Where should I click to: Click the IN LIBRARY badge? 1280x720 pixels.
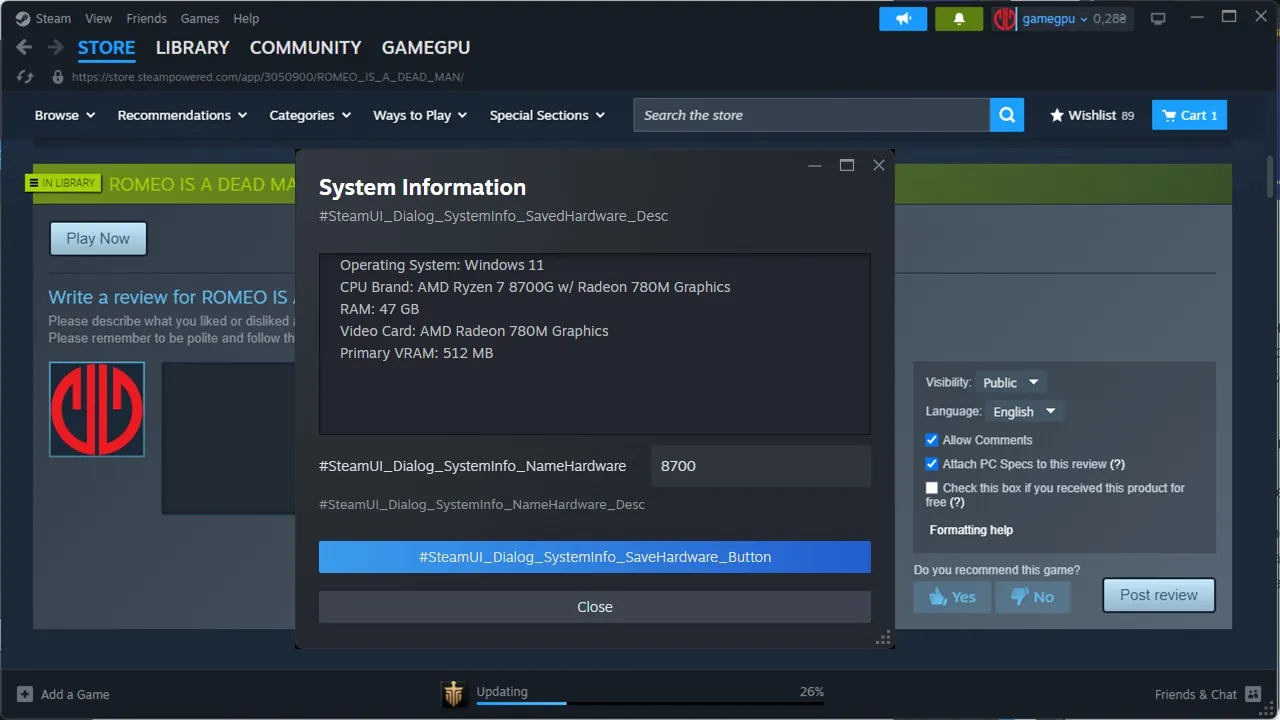(64, 183)
